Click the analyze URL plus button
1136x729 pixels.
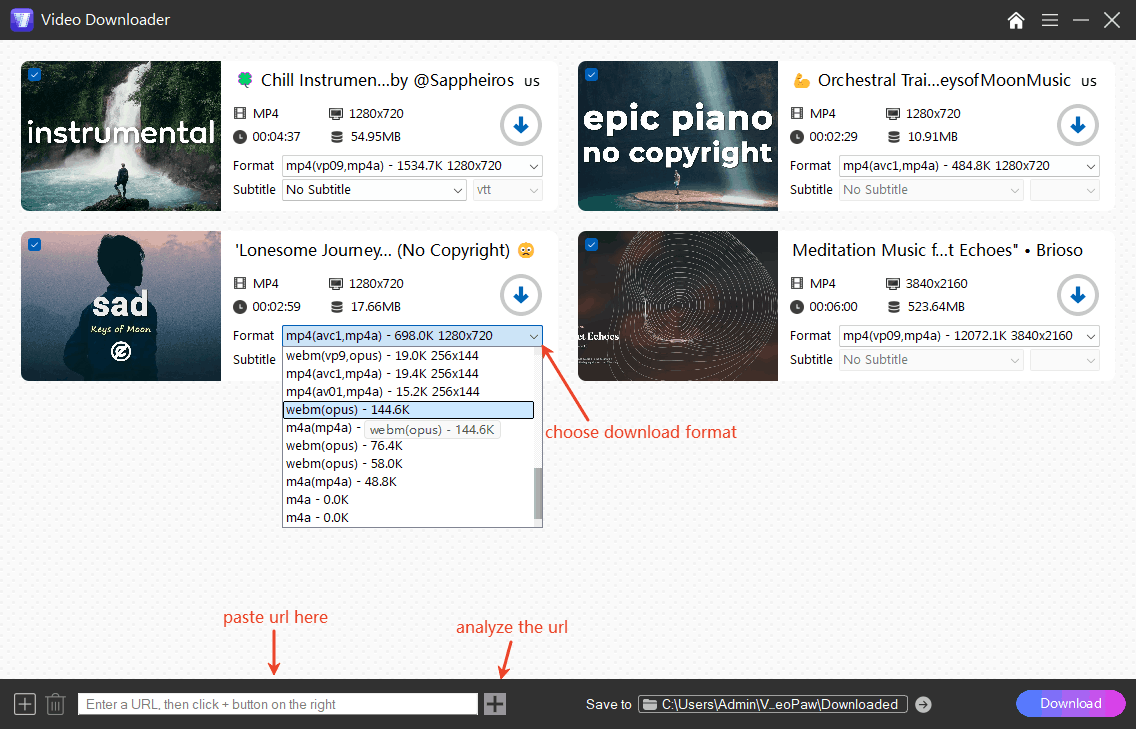(x=495, y=704)
